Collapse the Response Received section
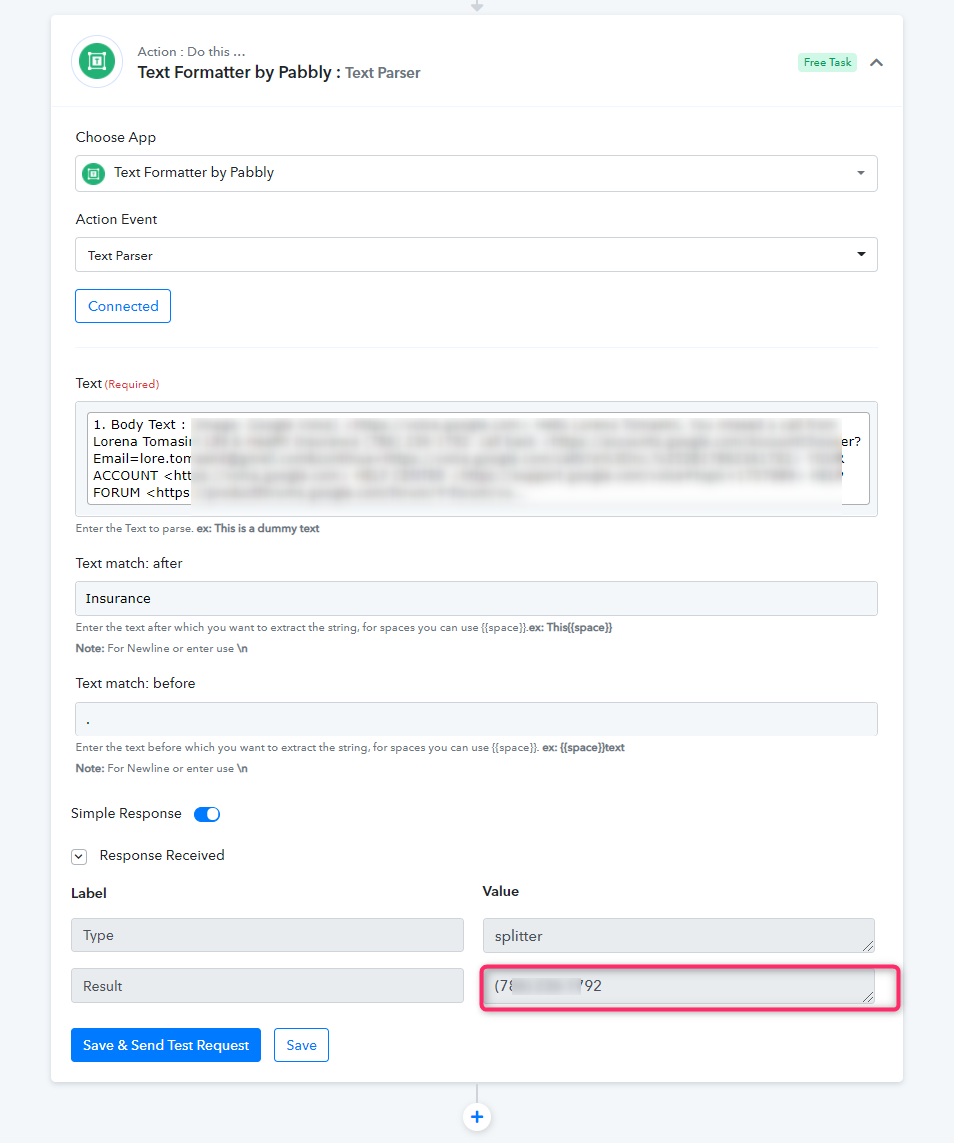 point(79,857)
